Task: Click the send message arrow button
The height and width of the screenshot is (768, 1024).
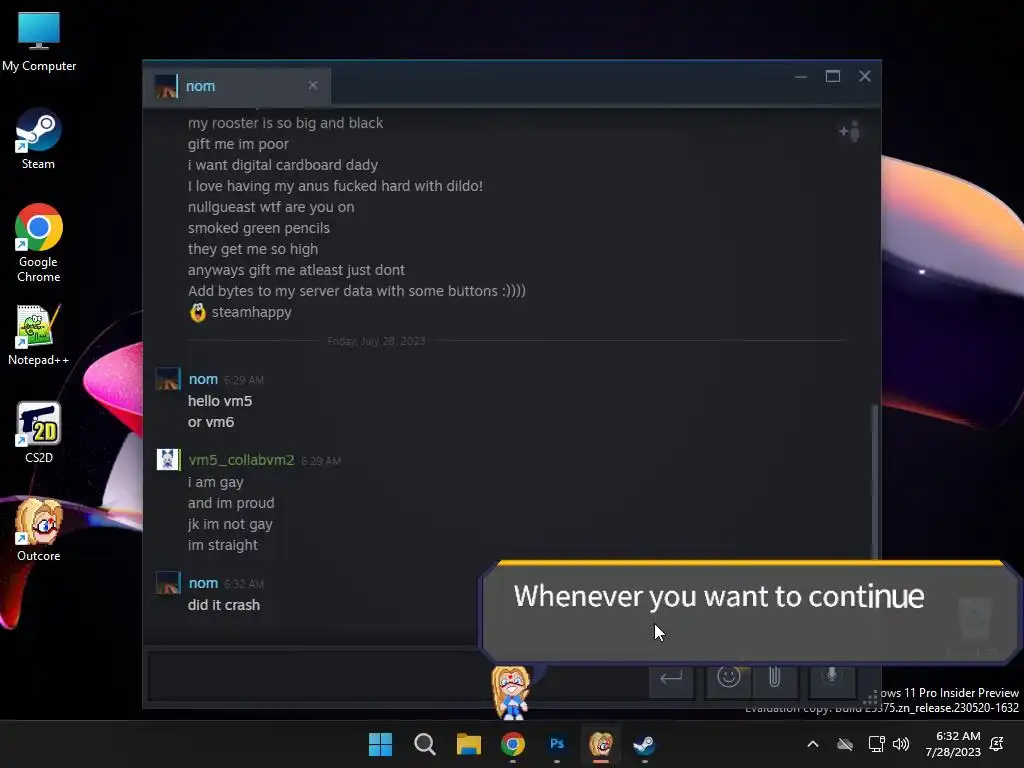Action: pyautogui.click(x=671, y=678)
